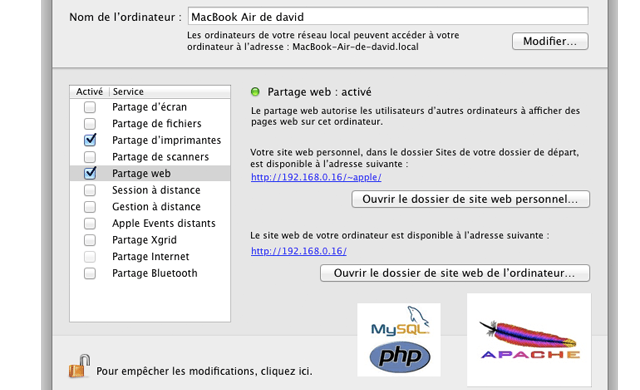Uncheck the Partage web checkbox

[90, 173]
